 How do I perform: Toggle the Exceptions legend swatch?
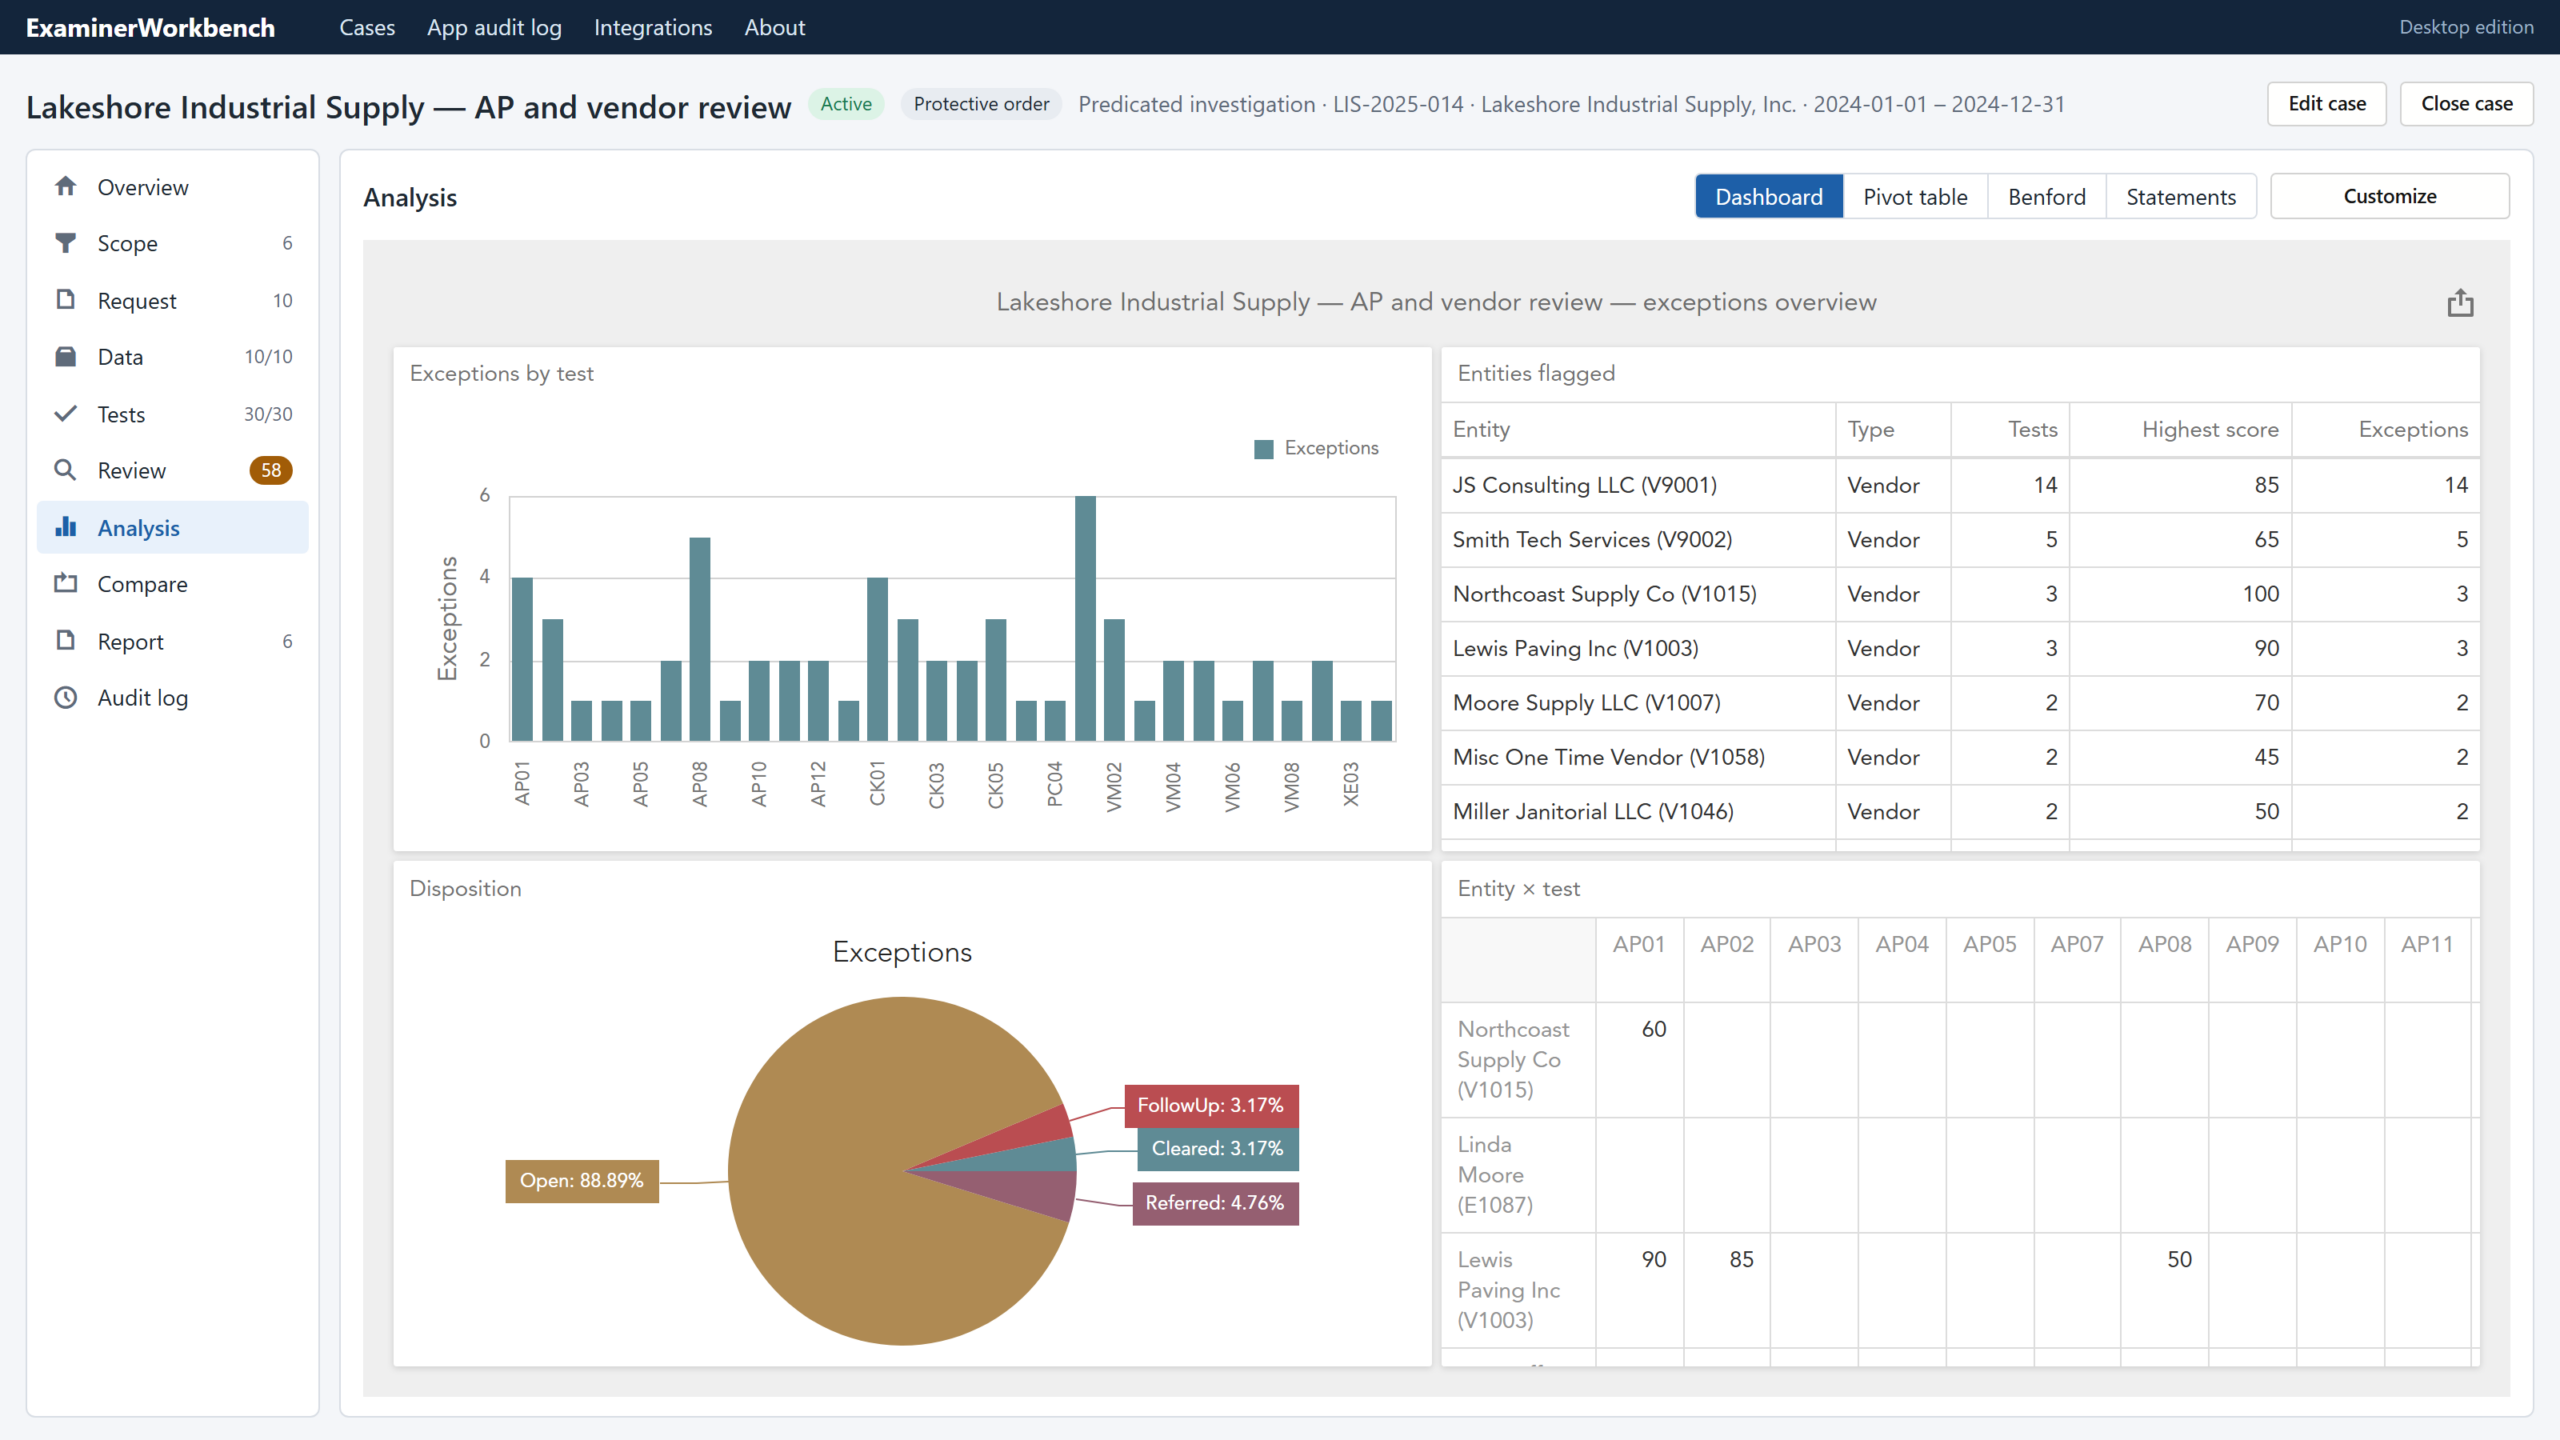click(x=1264, y=449)
